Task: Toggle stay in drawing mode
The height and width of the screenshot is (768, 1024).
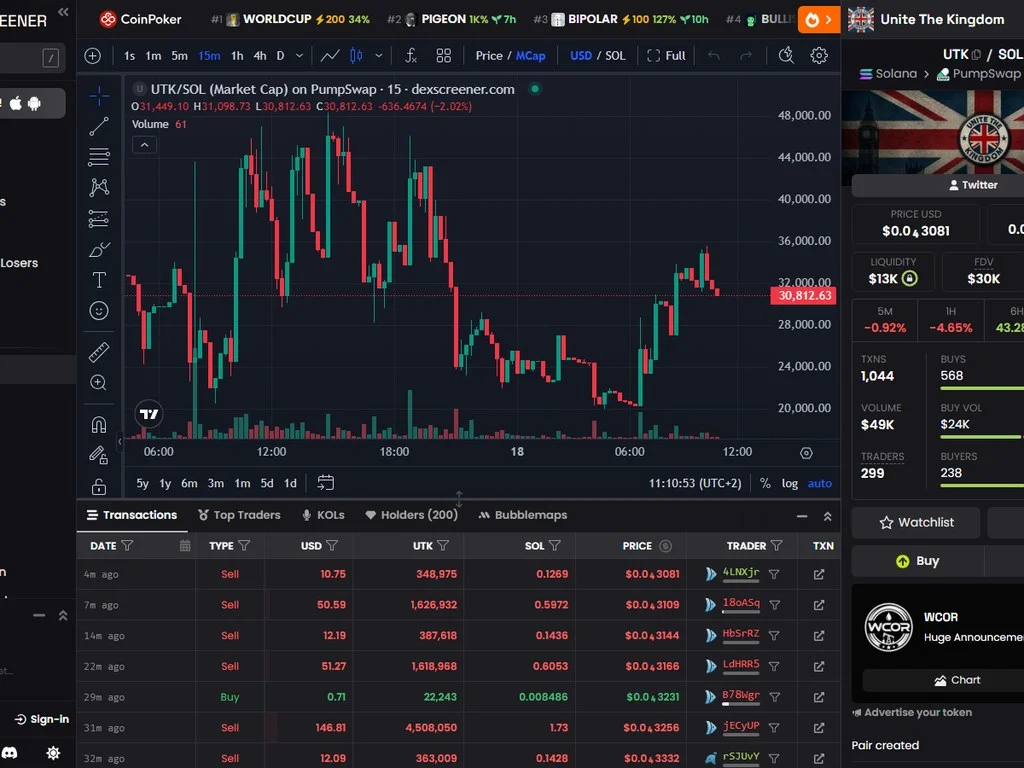Action: [x=99, y=455]
